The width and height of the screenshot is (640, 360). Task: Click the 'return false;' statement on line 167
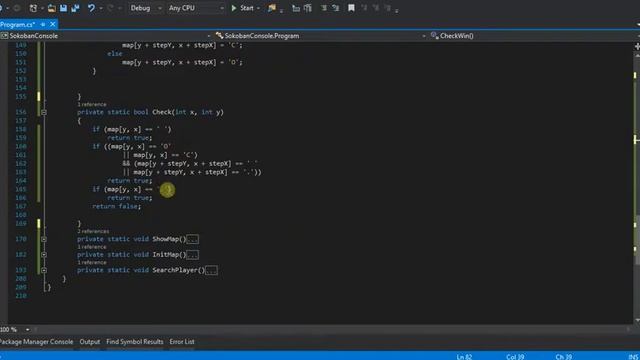point(117,207)
